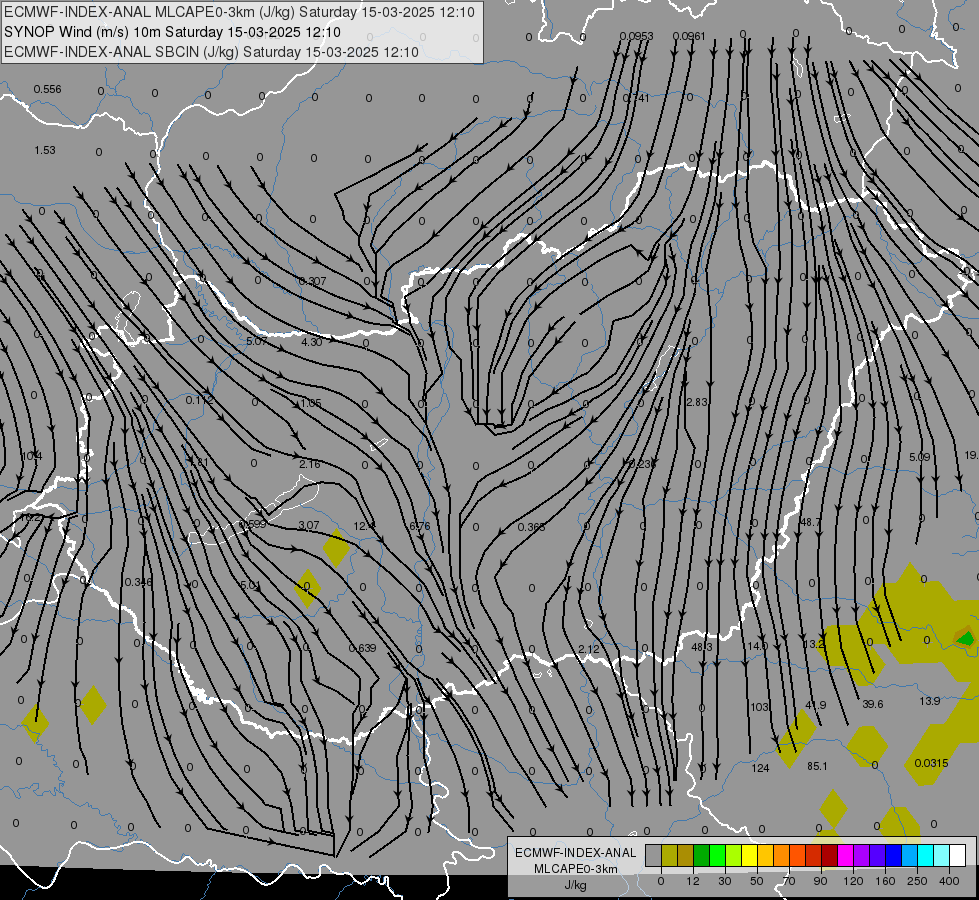This screenshot has height=900, width=979.
Task: Click the dark red legend swatch
Action: point(829,856)
